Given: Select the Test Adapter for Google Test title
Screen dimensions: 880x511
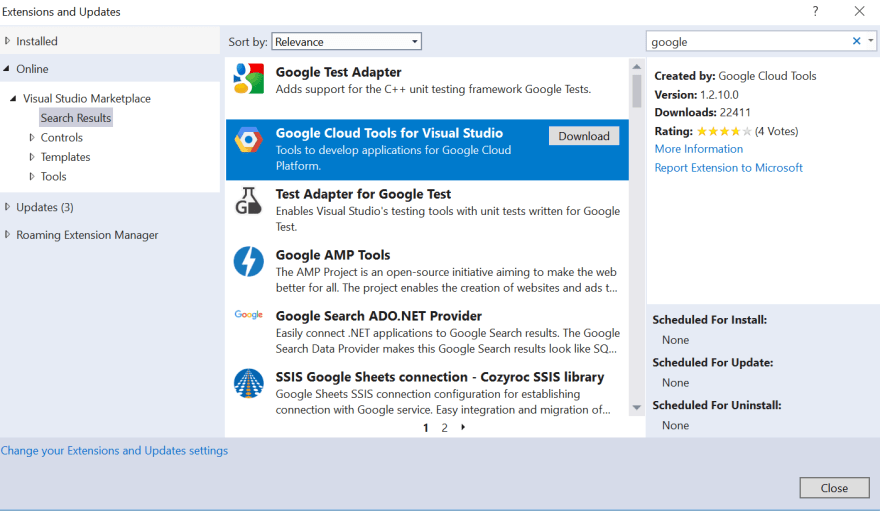Looking at the screenshot, I should (363, 194).
